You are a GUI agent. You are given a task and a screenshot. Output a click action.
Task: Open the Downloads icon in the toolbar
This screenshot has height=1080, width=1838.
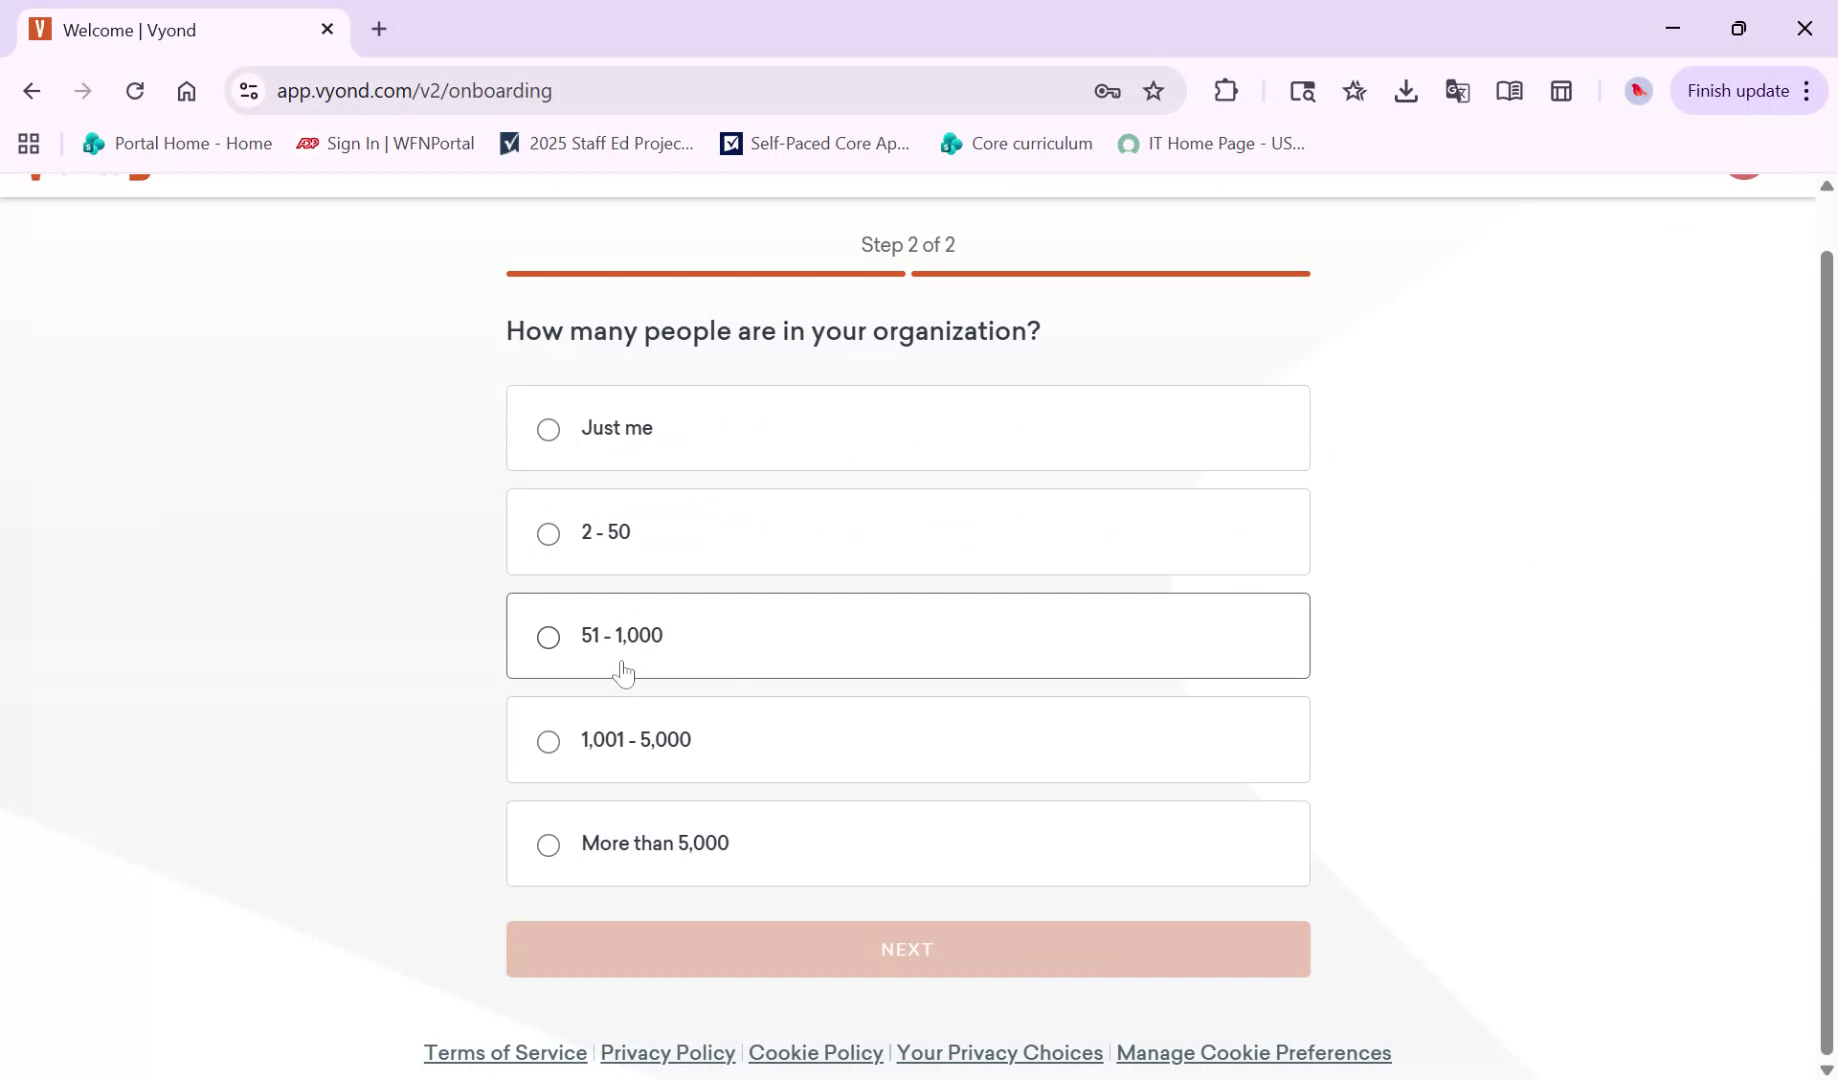coord(1406,91)
